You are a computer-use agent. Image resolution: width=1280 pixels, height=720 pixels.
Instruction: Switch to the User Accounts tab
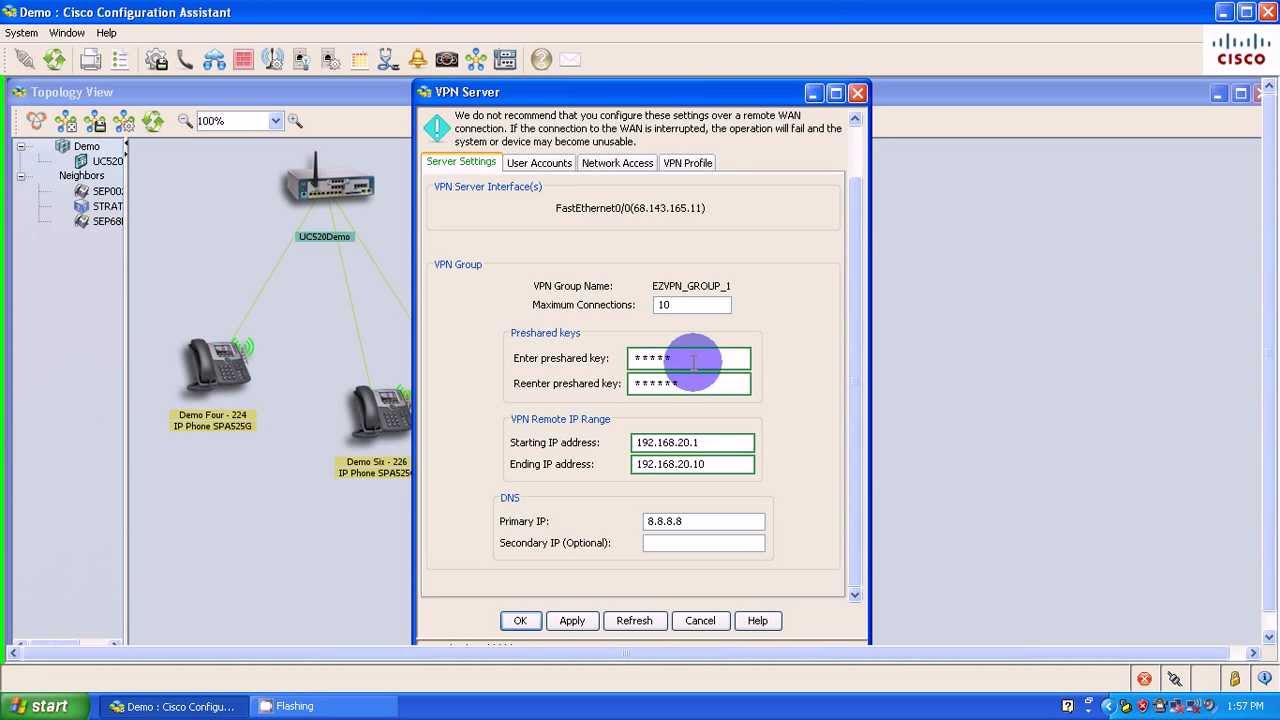point(539,163)
